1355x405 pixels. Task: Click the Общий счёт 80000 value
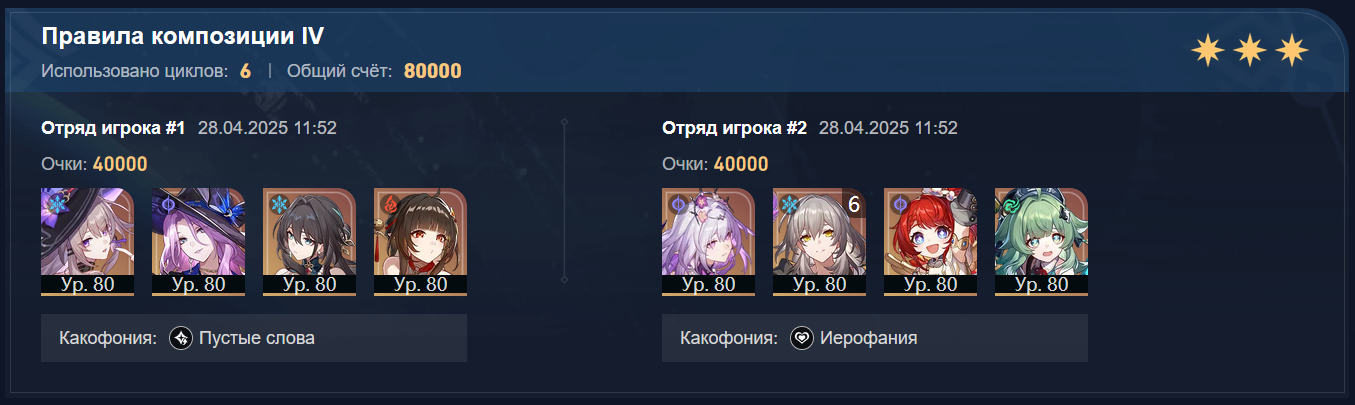[x=433, y=71]
